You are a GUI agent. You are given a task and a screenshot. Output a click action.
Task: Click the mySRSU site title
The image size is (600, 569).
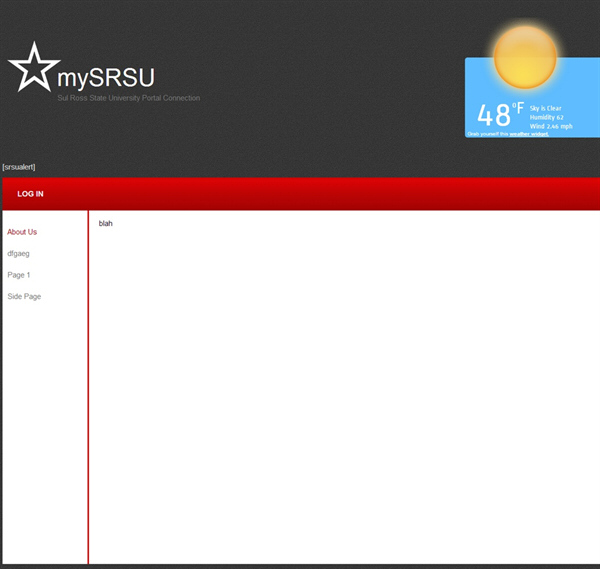click(106, 78)
